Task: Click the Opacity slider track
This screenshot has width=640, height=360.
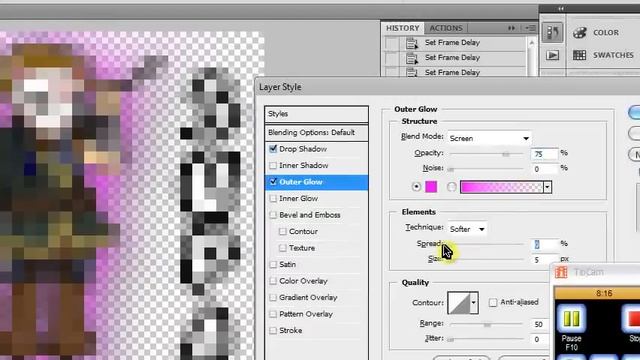Action: [x=486, y=154]
